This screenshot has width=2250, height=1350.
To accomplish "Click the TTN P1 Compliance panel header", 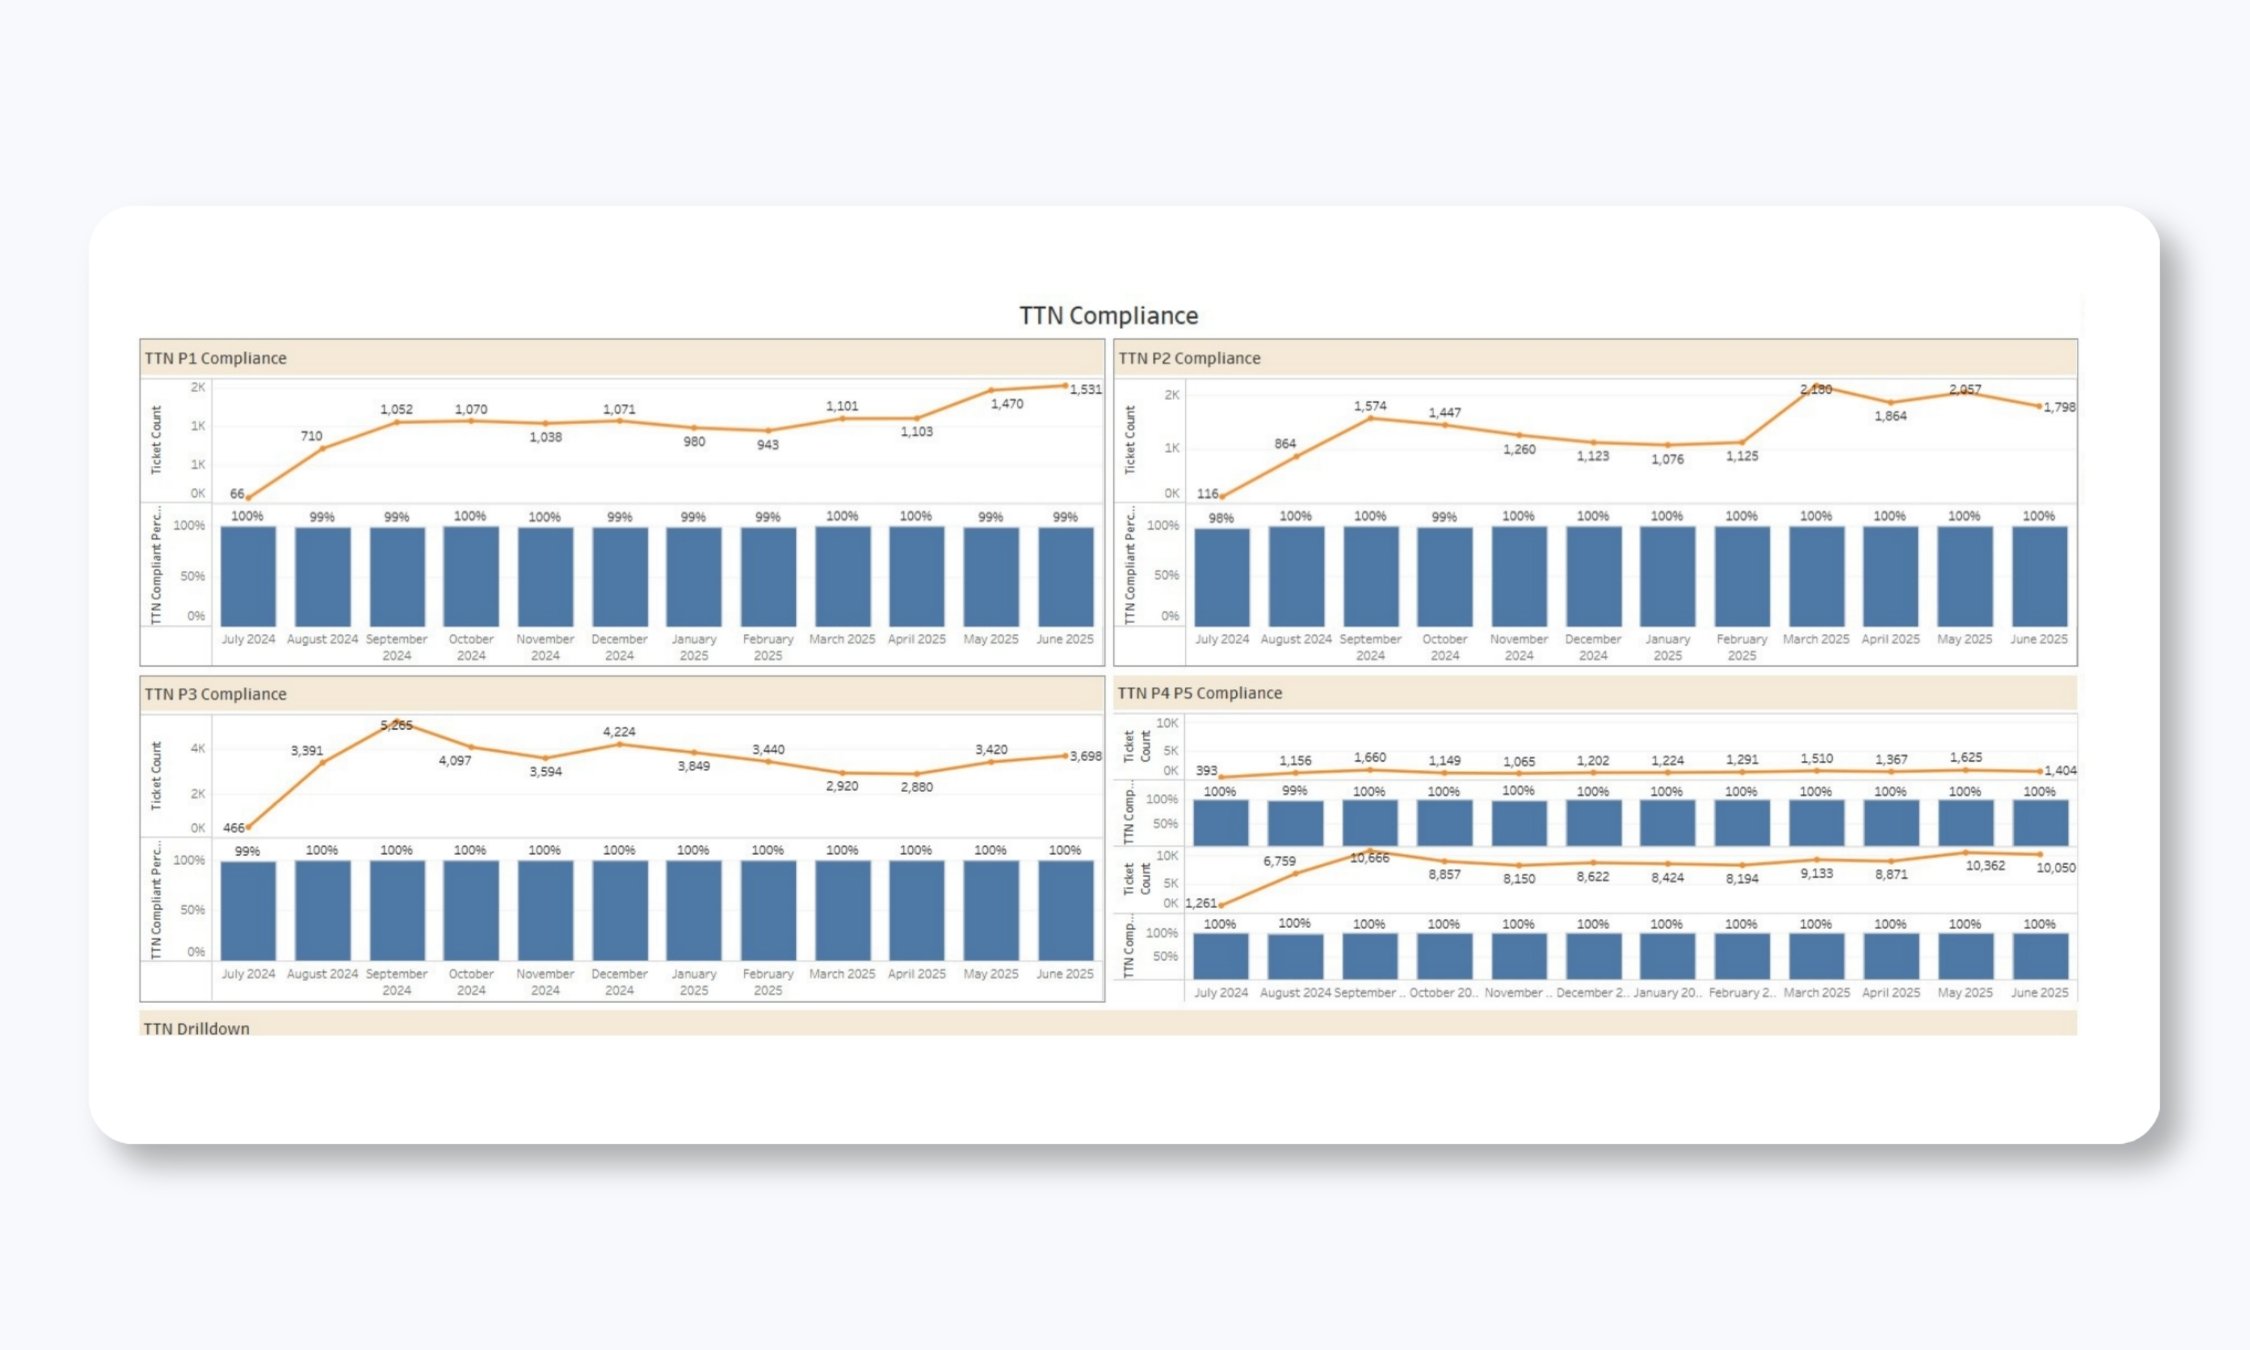I will click(x=215, y=358).
